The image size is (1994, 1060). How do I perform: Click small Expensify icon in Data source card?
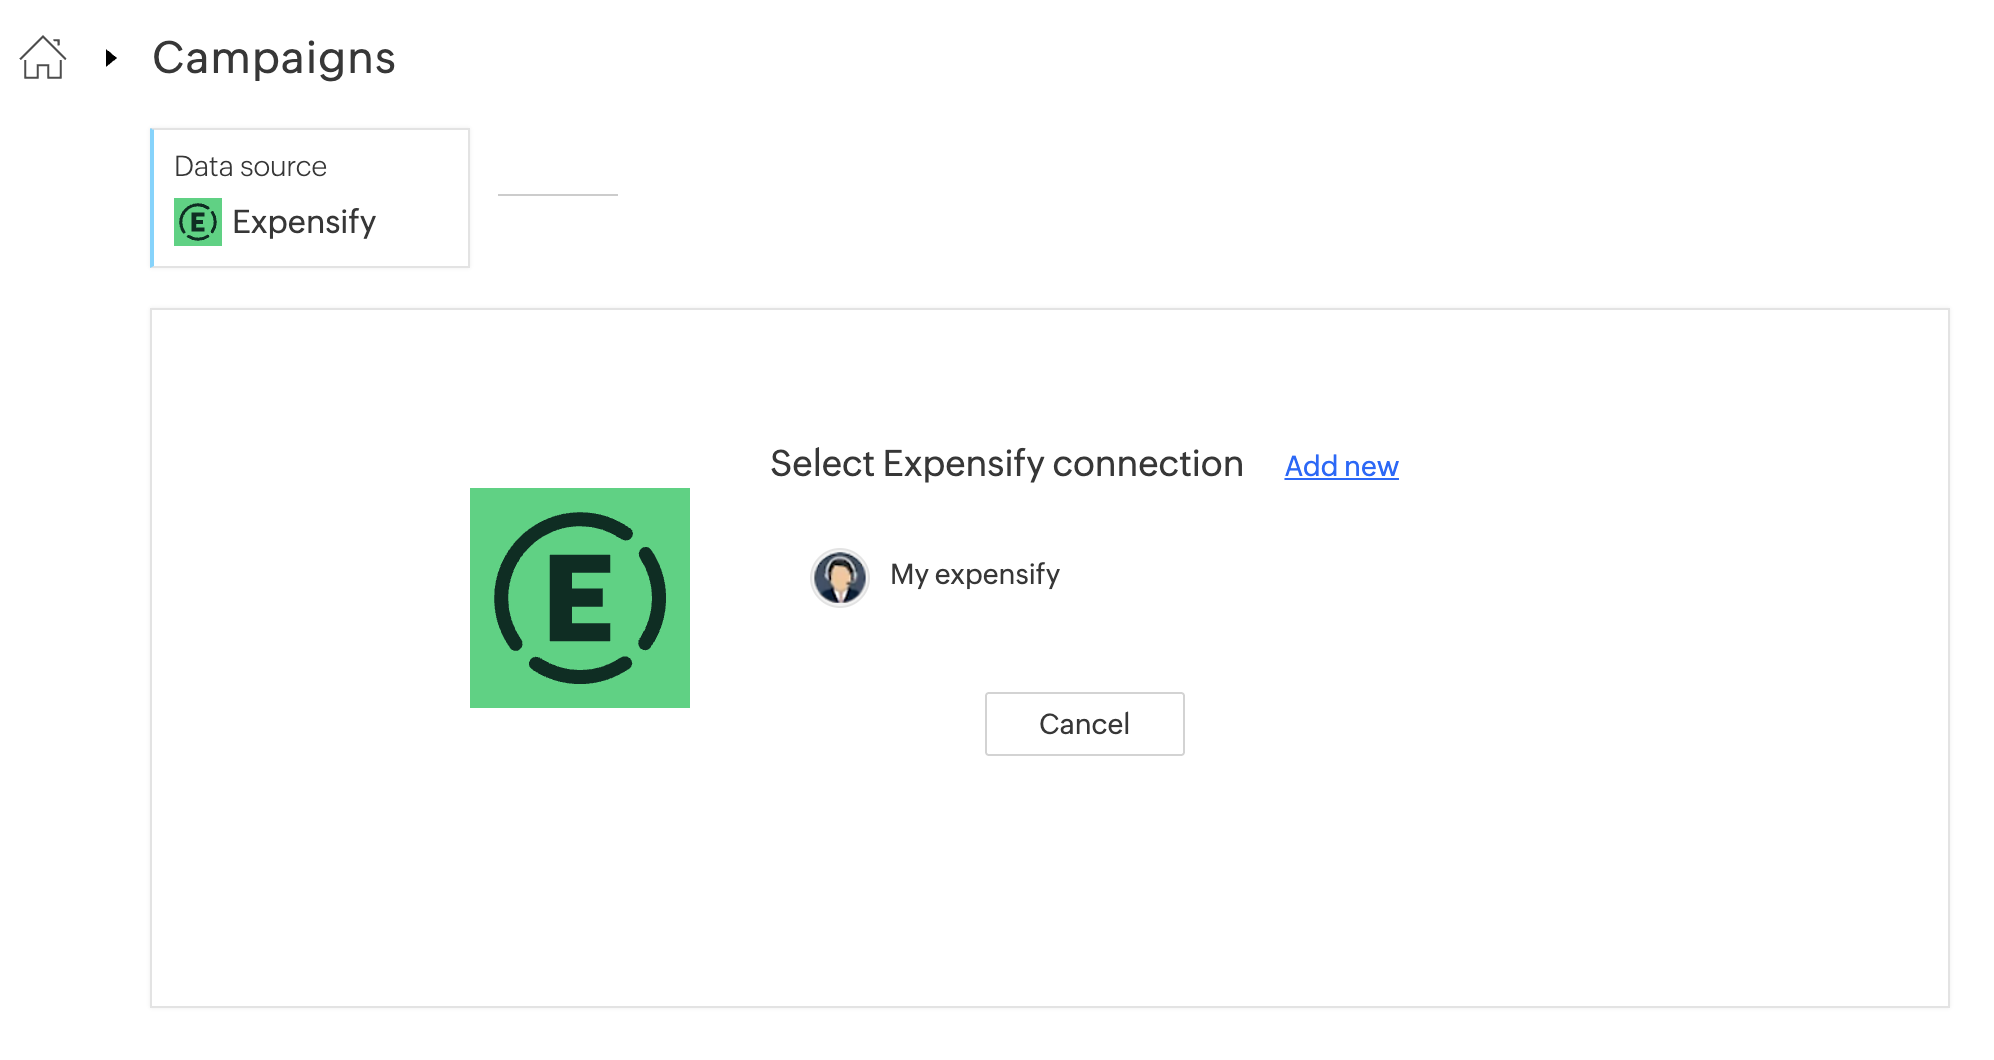(x=198, y=222)
